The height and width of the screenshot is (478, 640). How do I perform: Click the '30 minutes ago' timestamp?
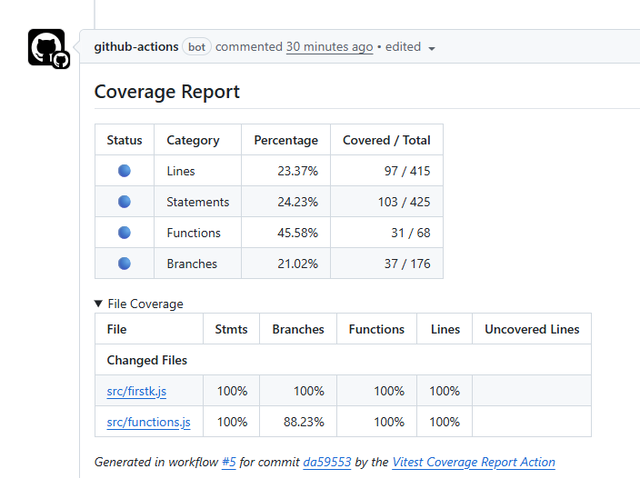[x=329, y=47]
